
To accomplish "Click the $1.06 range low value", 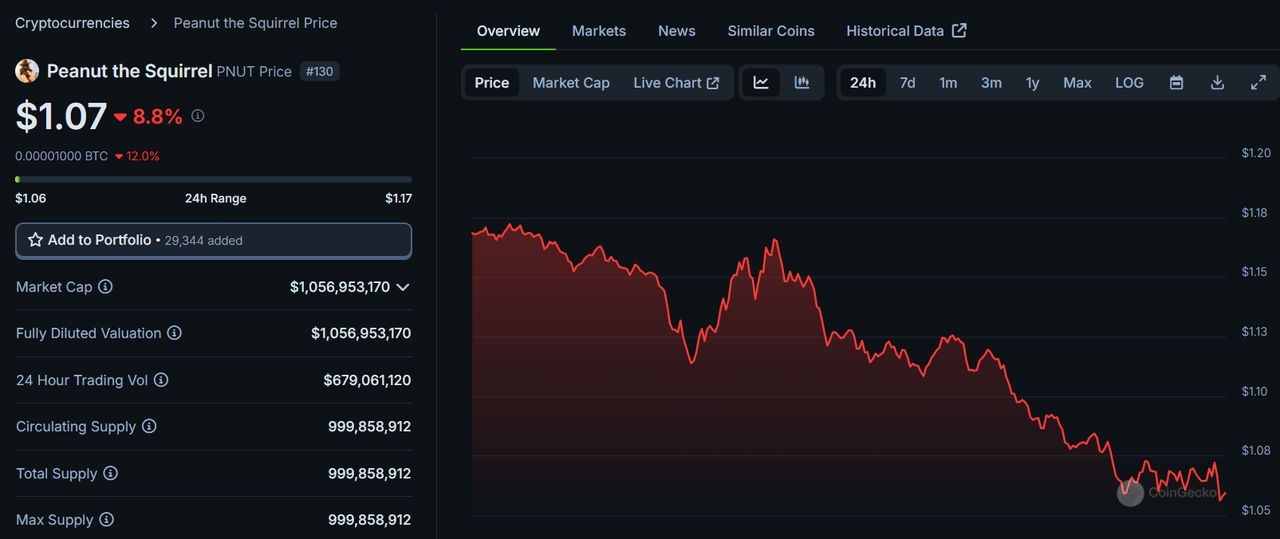I will tap(30, 198).
